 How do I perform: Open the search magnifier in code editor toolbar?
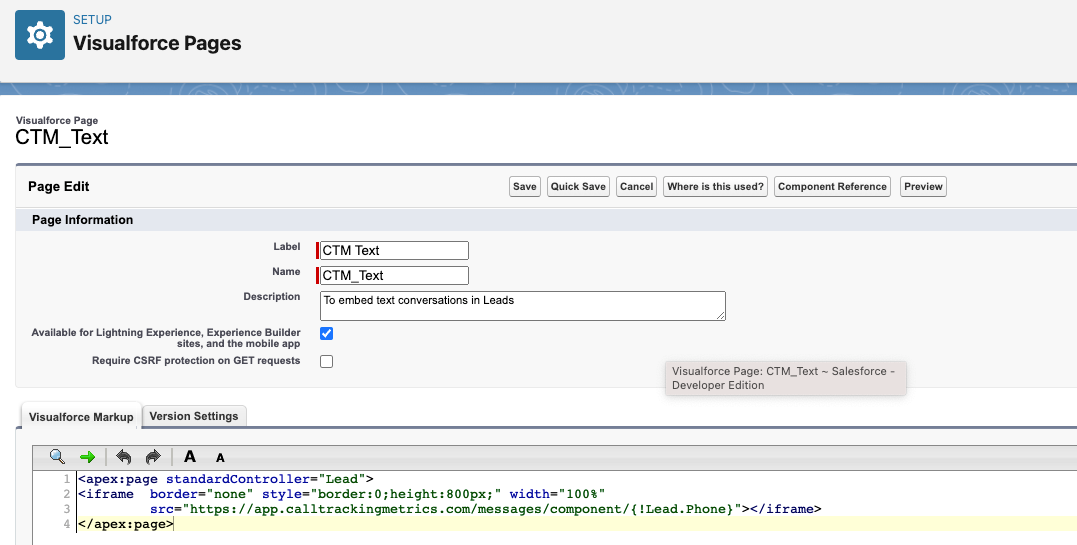click(58, 457)
